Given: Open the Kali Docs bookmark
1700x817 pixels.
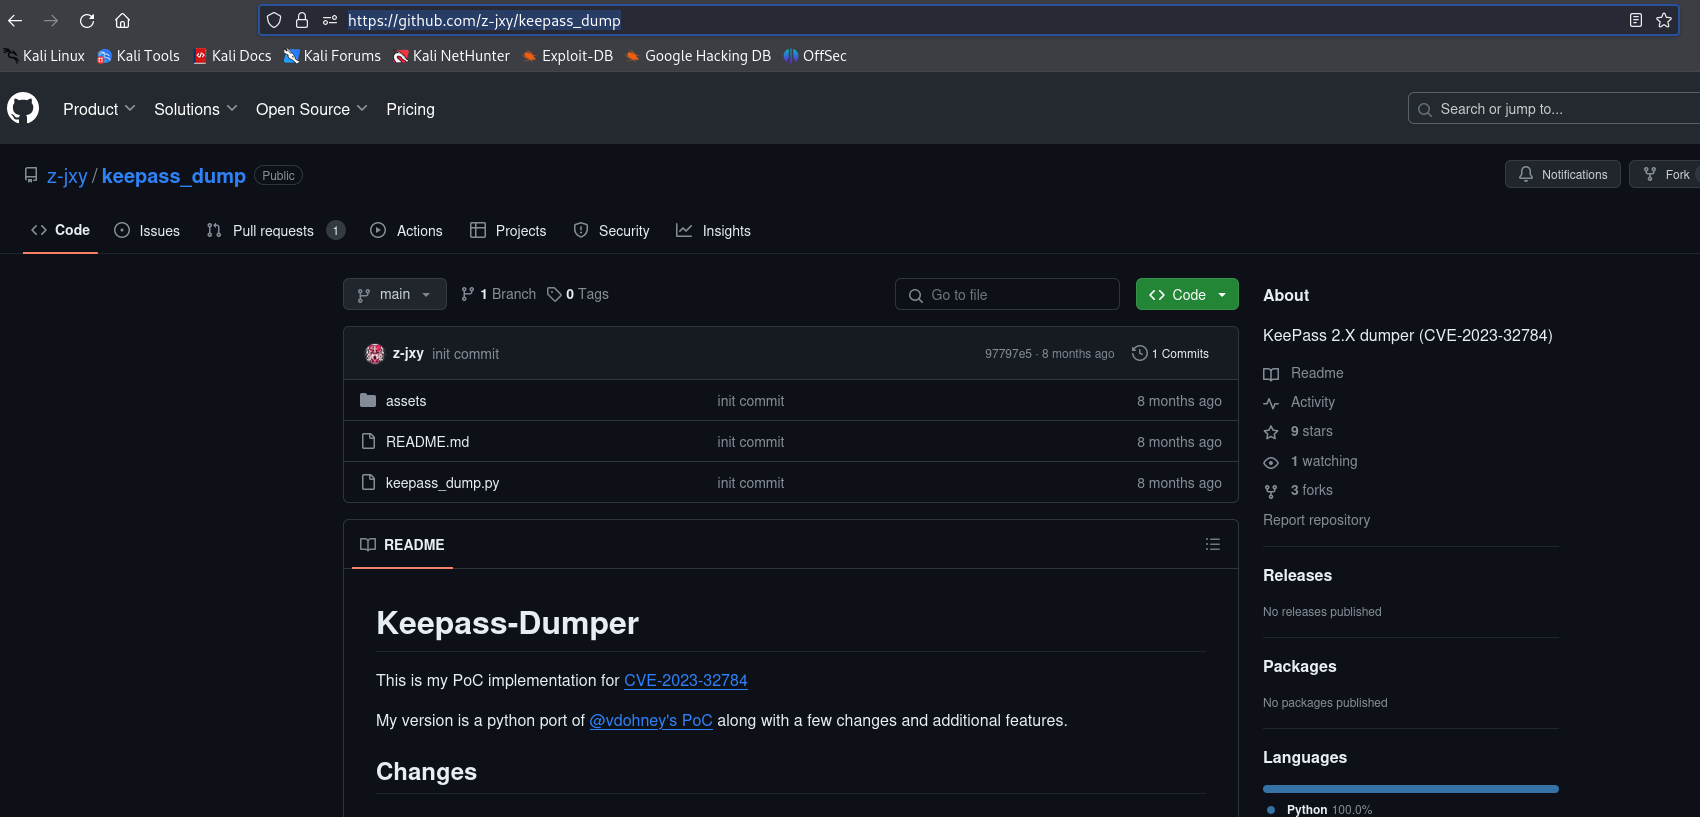Looking at the screenshot, I should (x=232, y=56).
